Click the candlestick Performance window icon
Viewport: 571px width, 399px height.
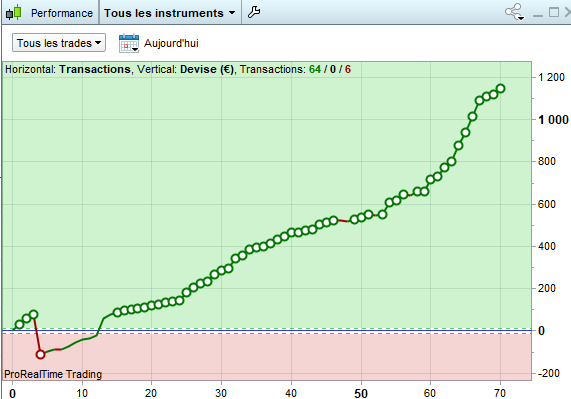pyautogui.click(x=14, y=13)
